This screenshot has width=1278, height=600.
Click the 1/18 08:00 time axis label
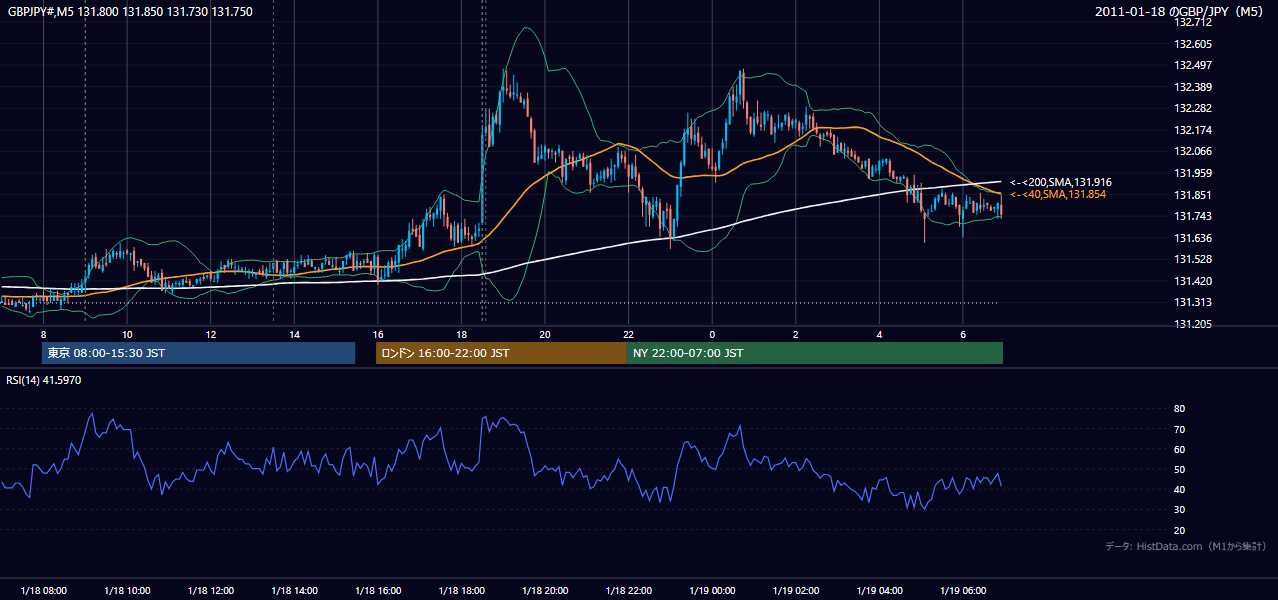click(x=43, y=591)
